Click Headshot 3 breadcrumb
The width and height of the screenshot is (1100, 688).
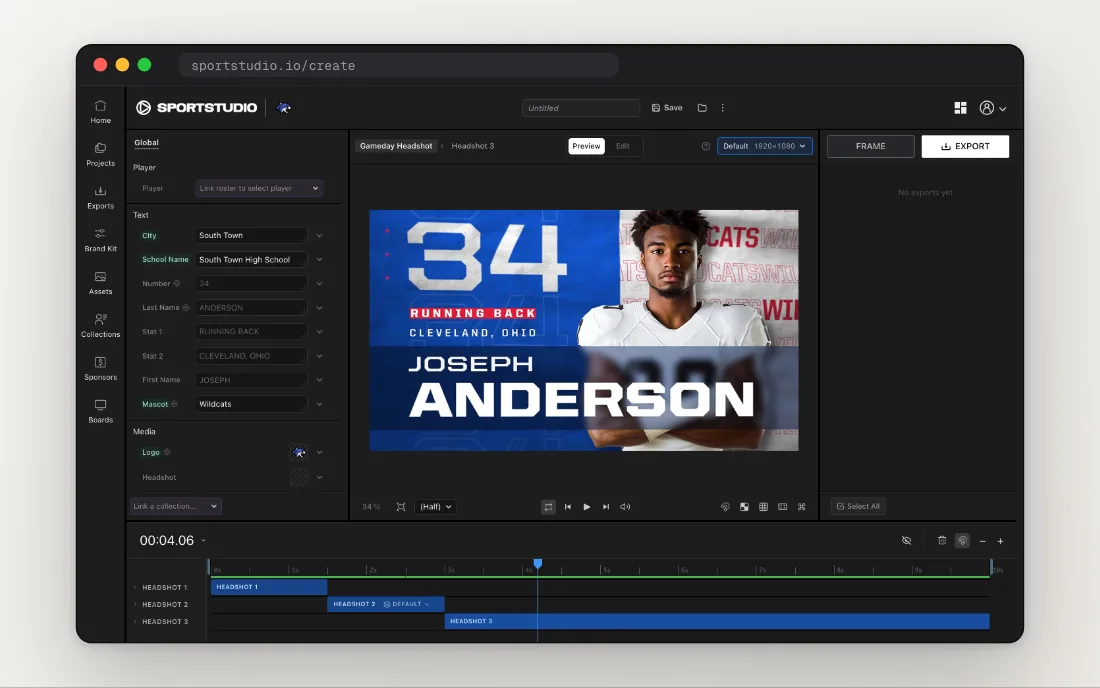pos(473,147)
